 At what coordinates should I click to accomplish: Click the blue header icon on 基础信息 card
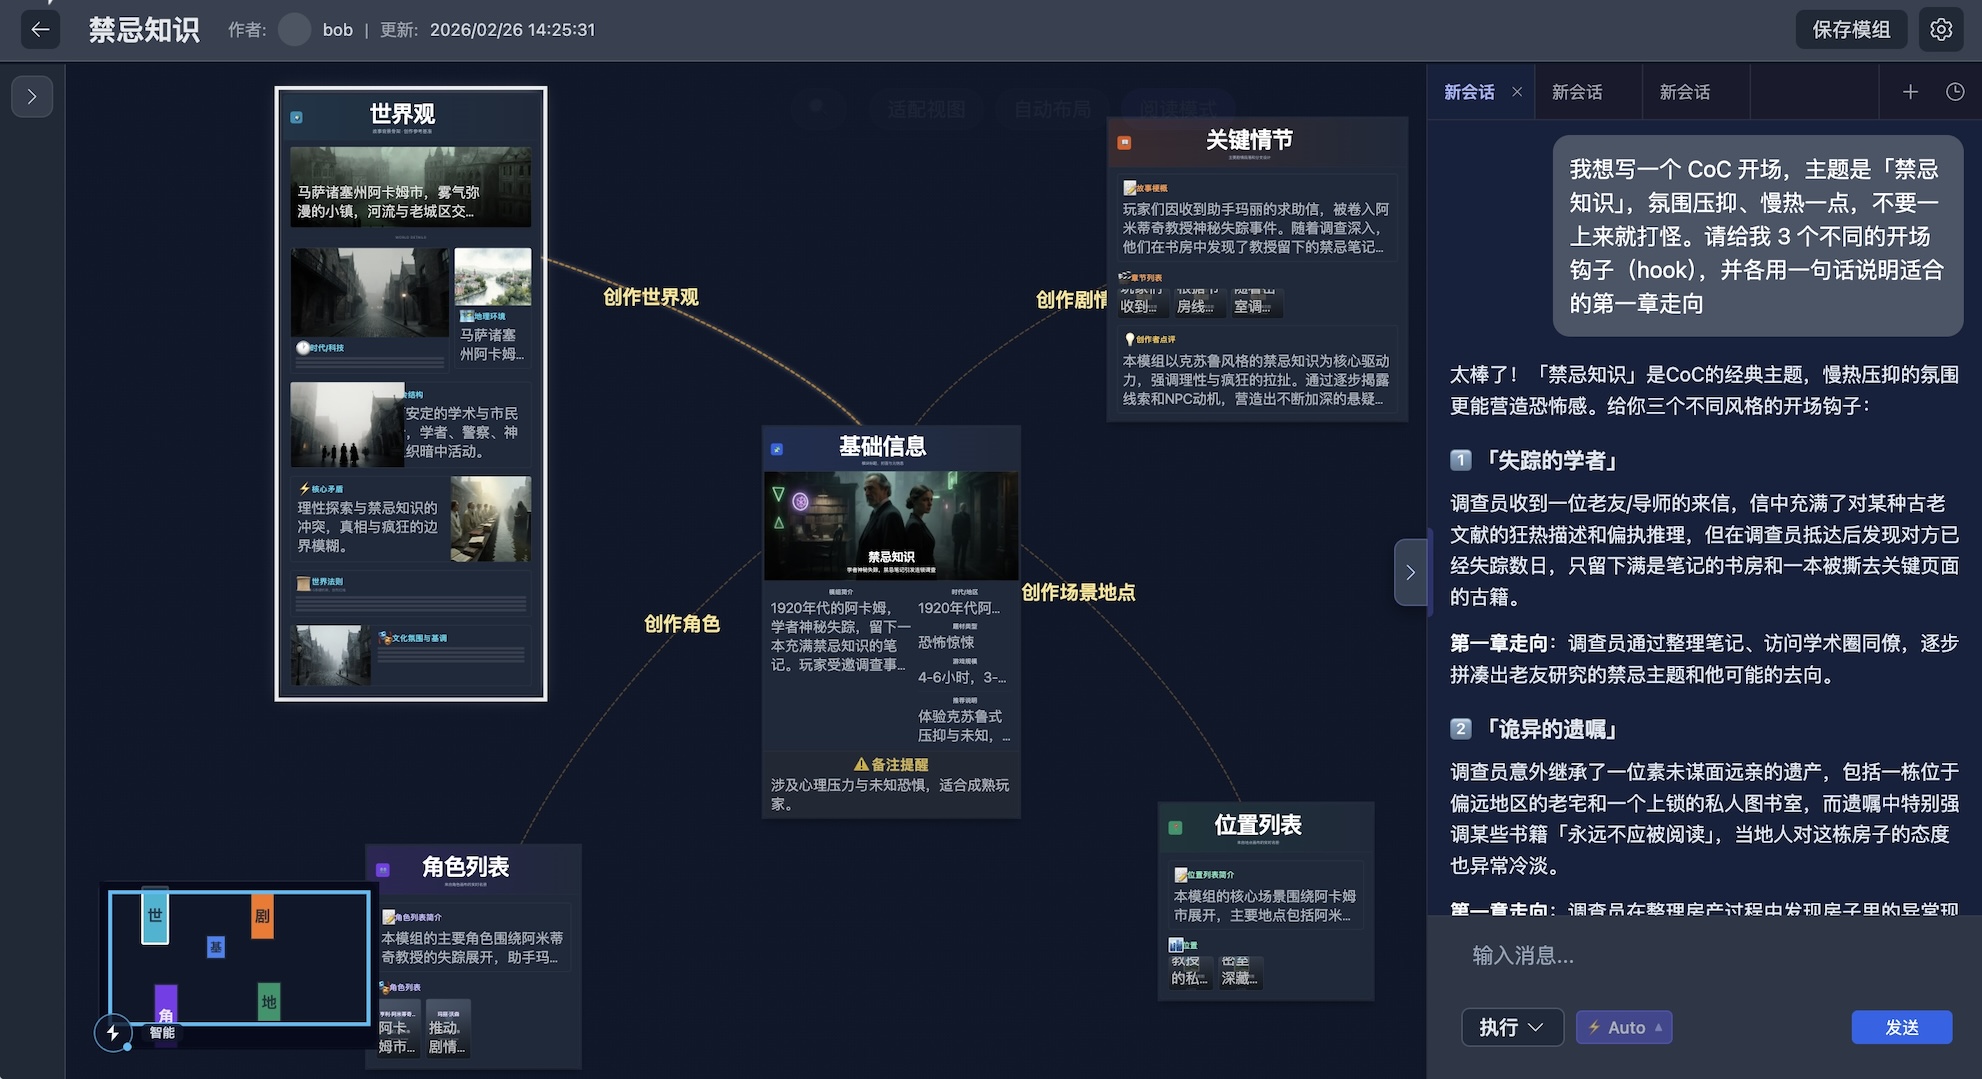pyautogui.click(x=779, y=448)
